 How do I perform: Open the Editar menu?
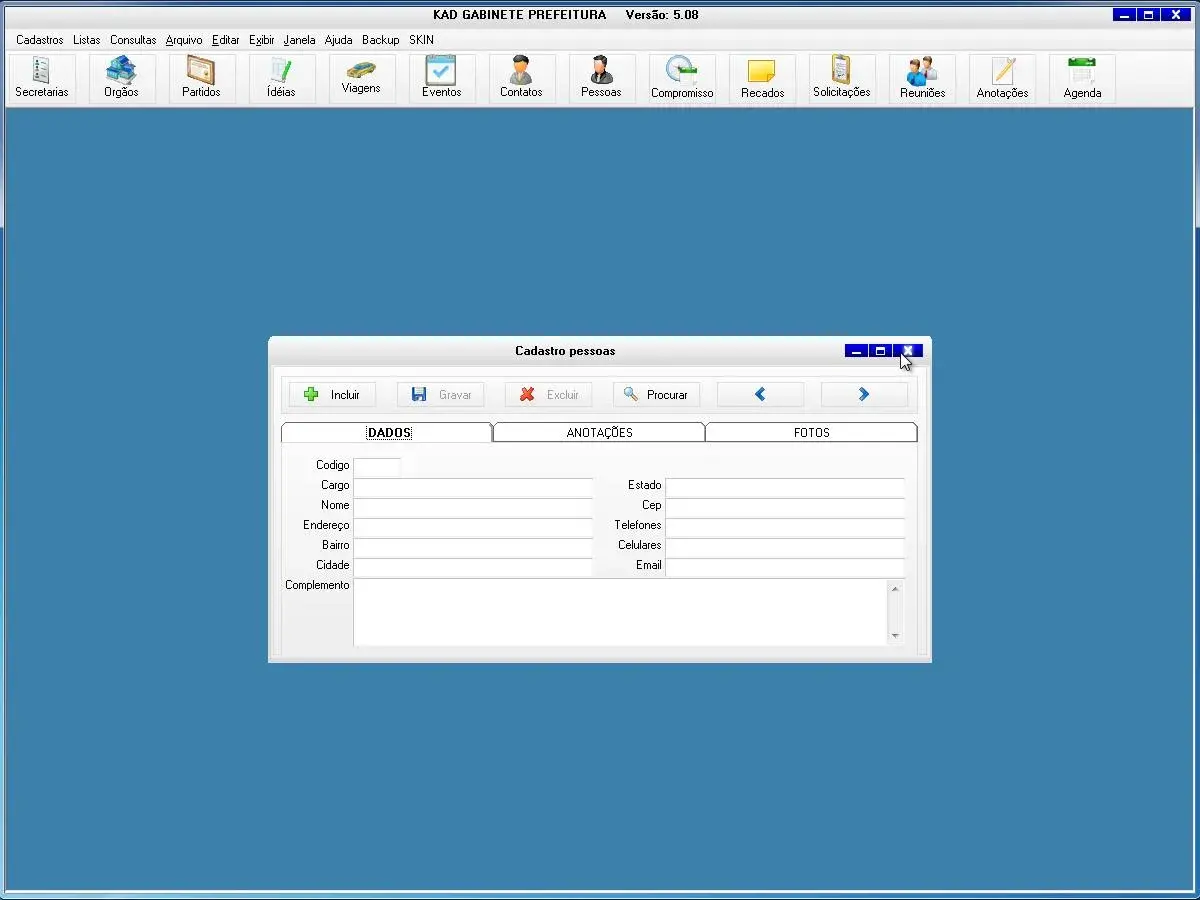point(226,40)
